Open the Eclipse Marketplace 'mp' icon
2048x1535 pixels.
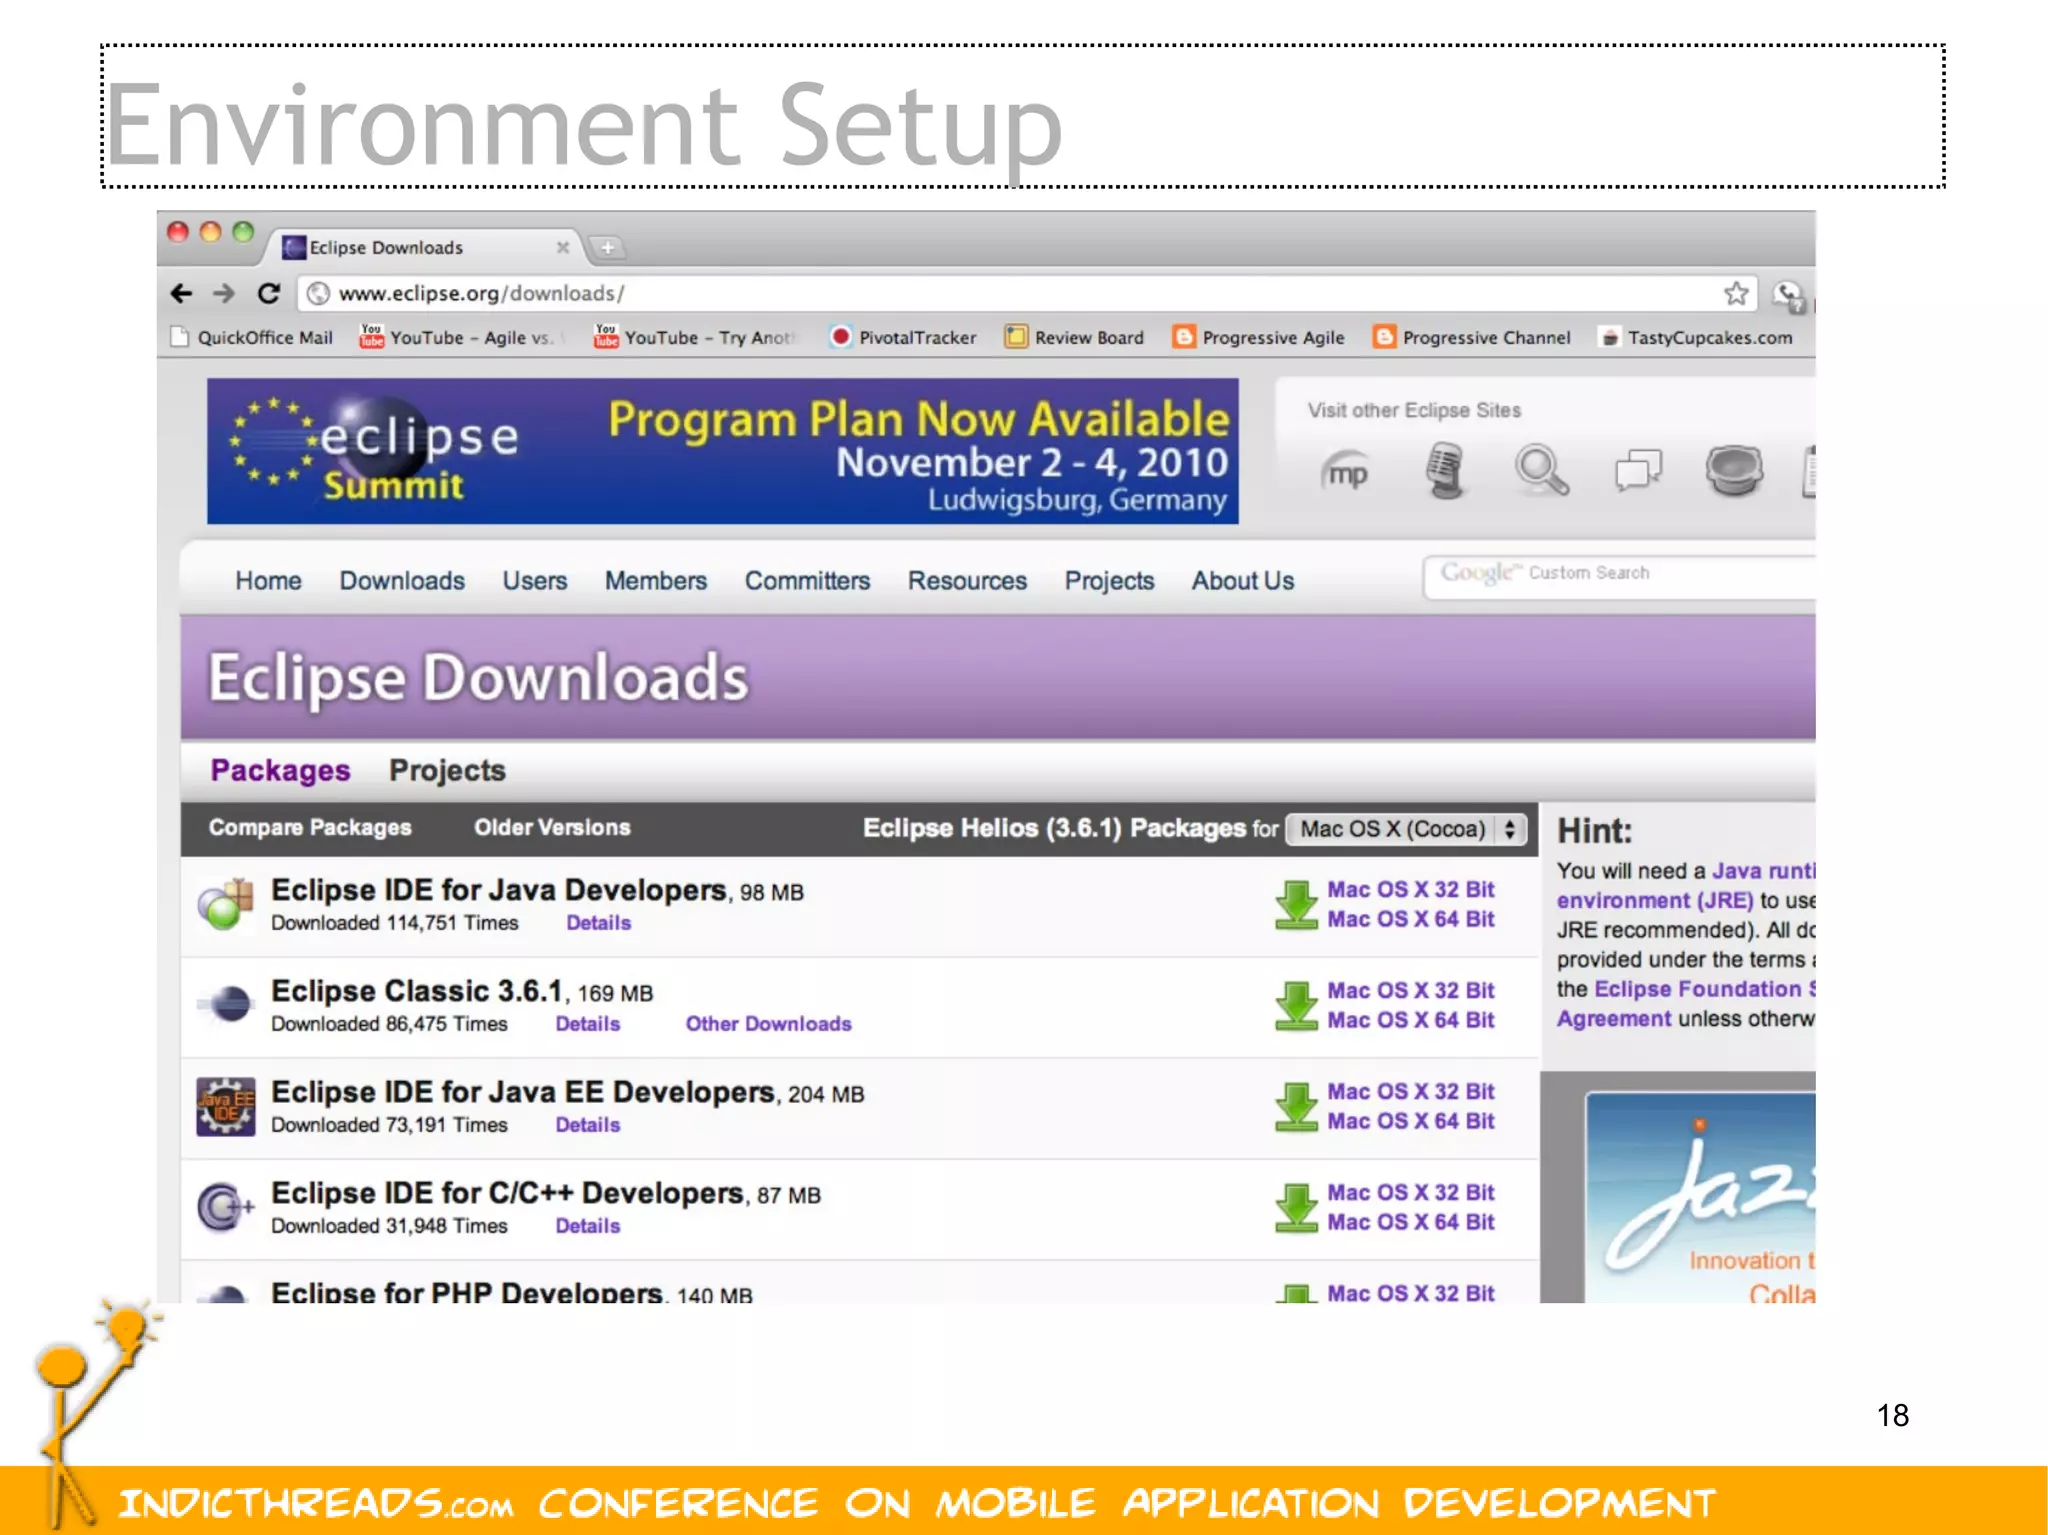coord(1346,472)
